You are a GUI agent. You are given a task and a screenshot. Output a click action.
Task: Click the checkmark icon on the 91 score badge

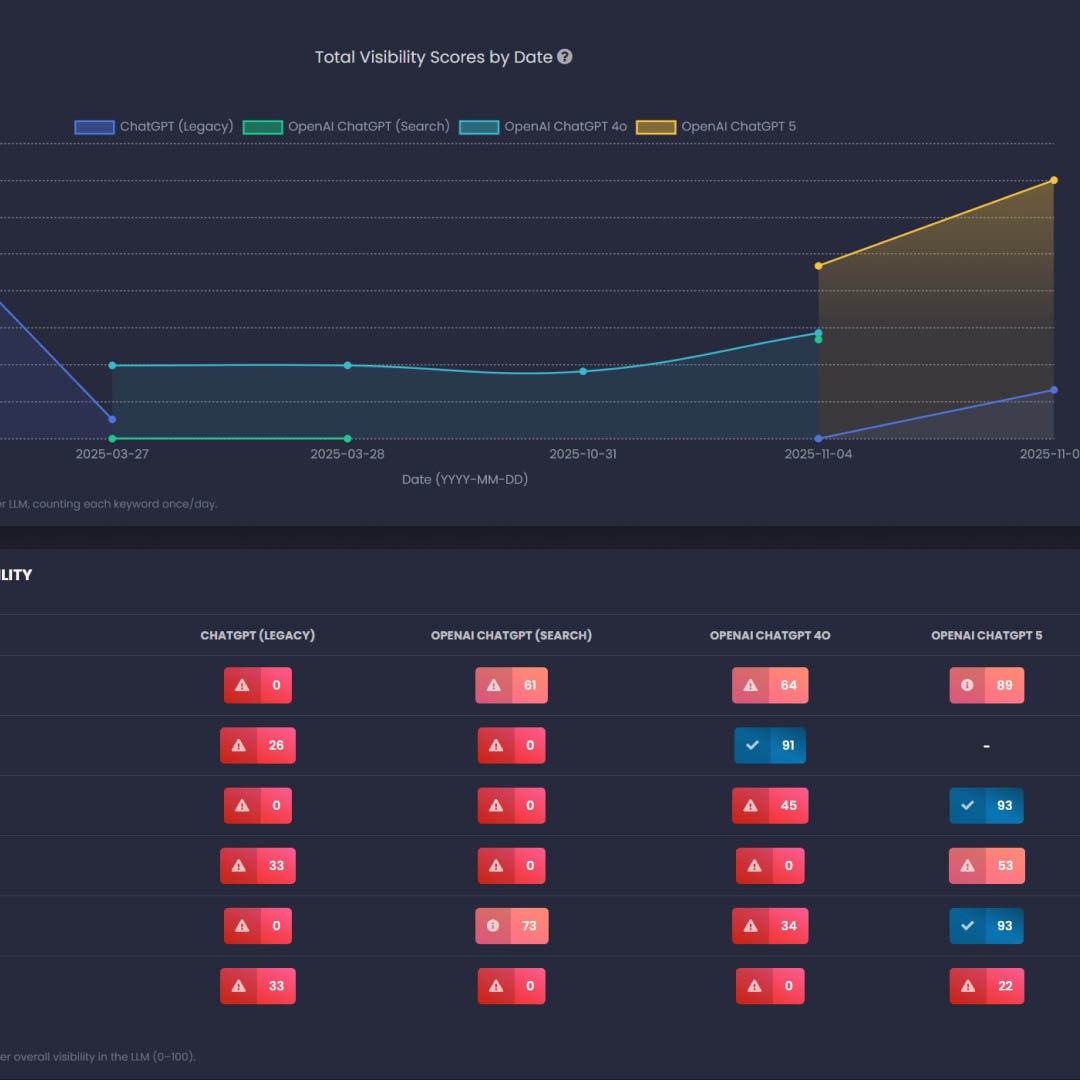coord(752,746)
